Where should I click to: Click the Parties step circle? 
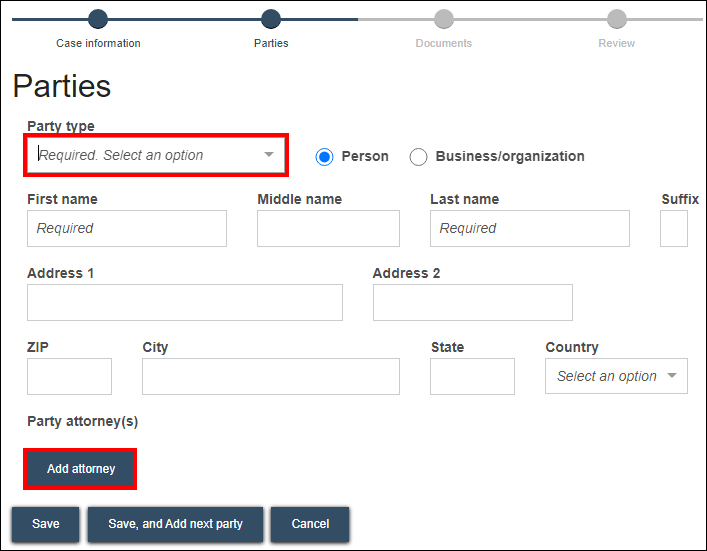pyautogui.click(x=271, y=19)
